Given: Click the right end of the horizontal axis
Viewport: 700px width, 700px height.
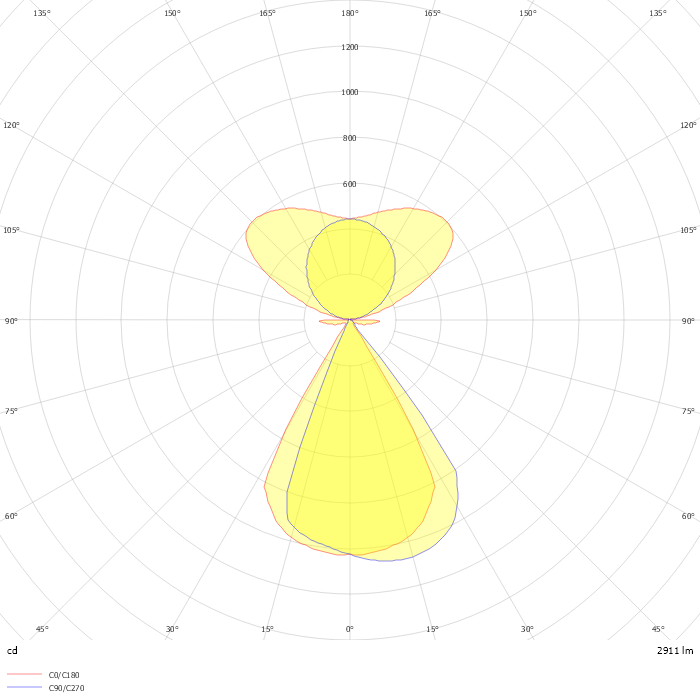Looking at the screenshot, I should (696, 320).
